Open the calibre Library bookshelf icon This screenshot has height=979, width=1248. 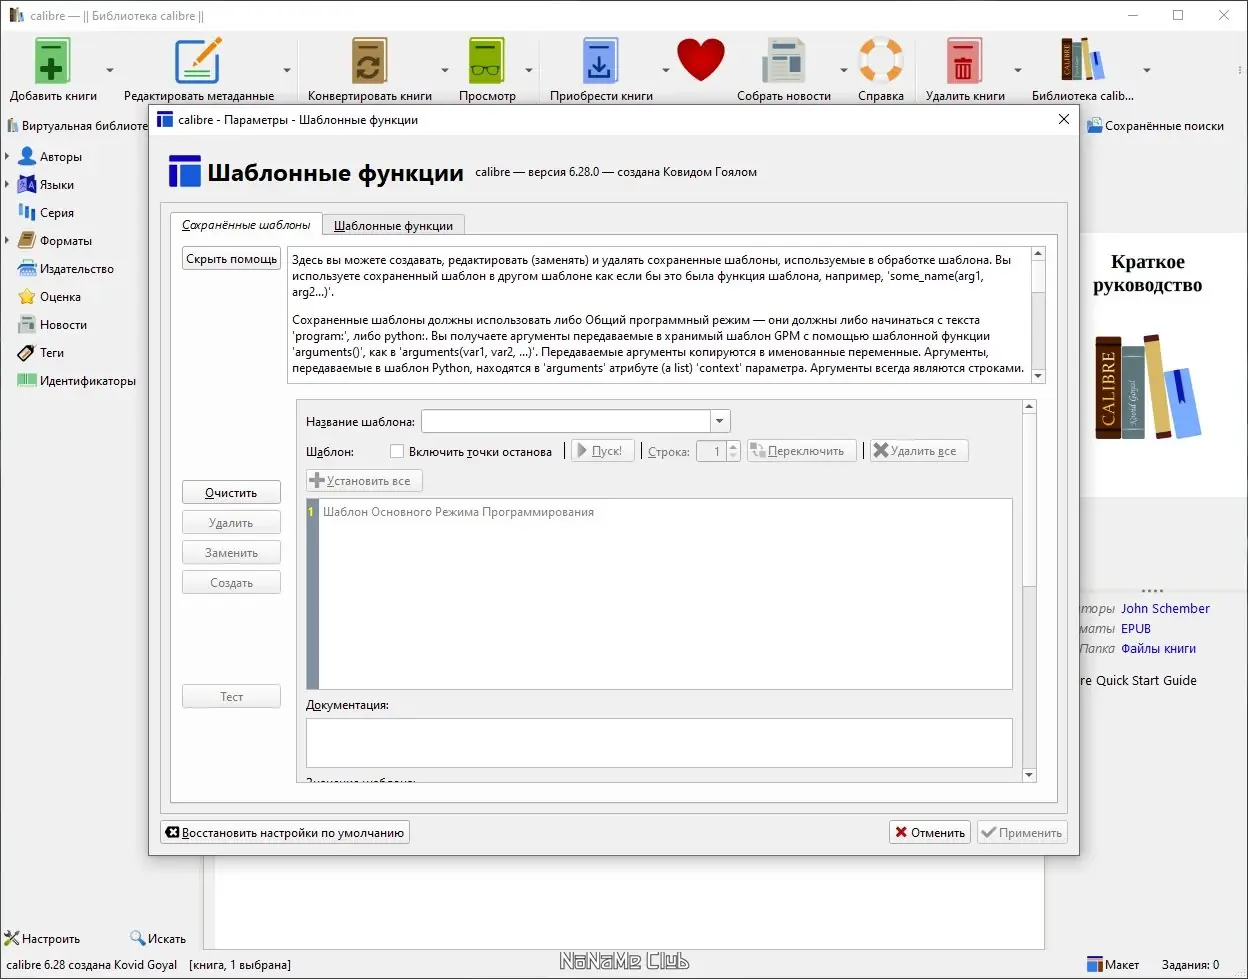click(x=1082, y=60)
